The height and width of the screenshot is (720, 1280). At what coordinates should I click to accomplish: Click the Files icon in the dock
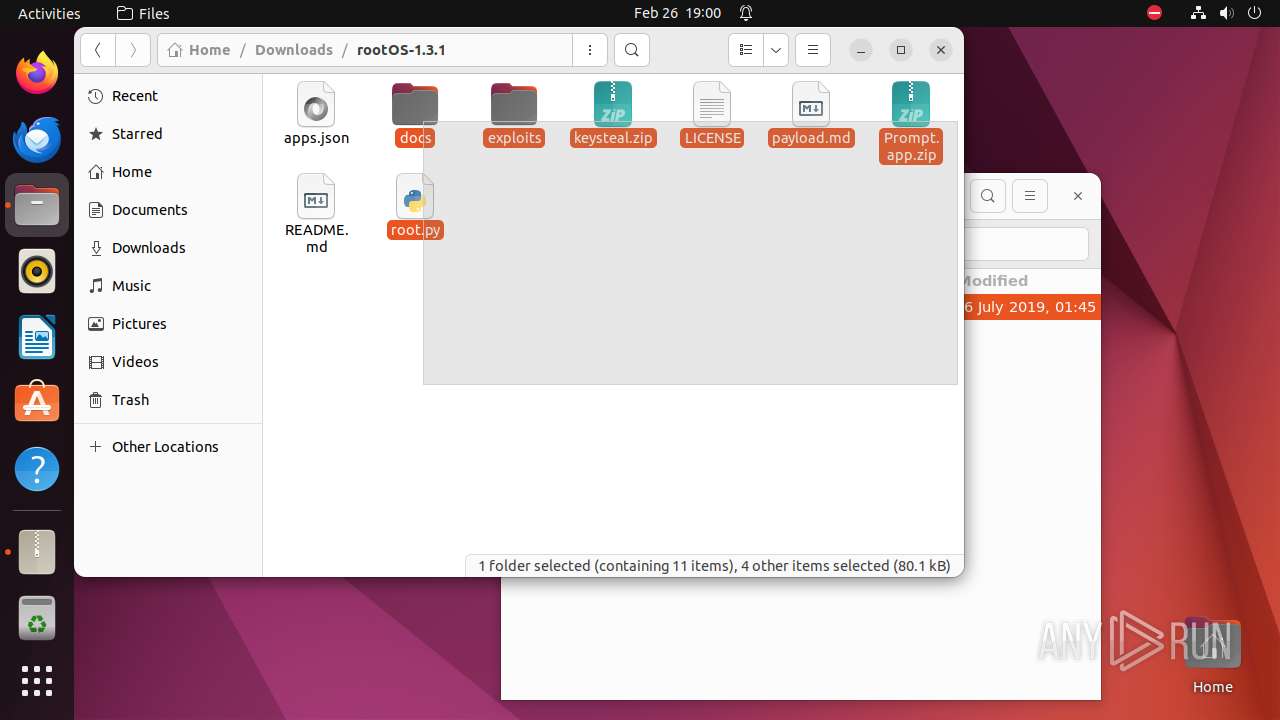[x=37, y=205]
